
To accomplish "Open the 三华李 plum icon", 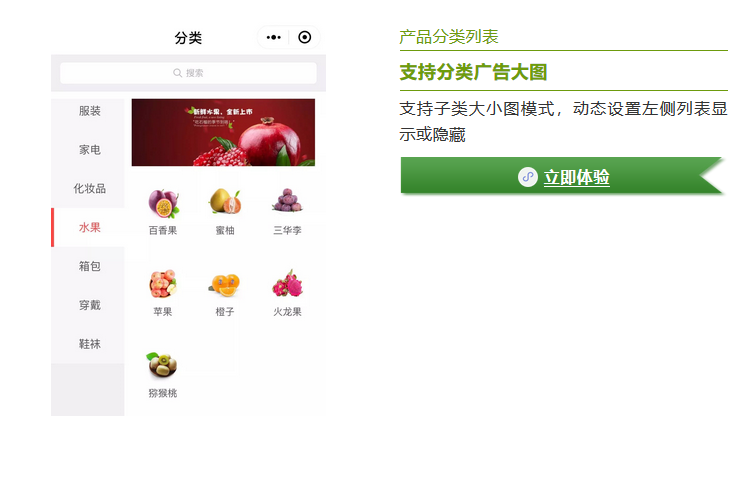I will [x=287, y=200].
